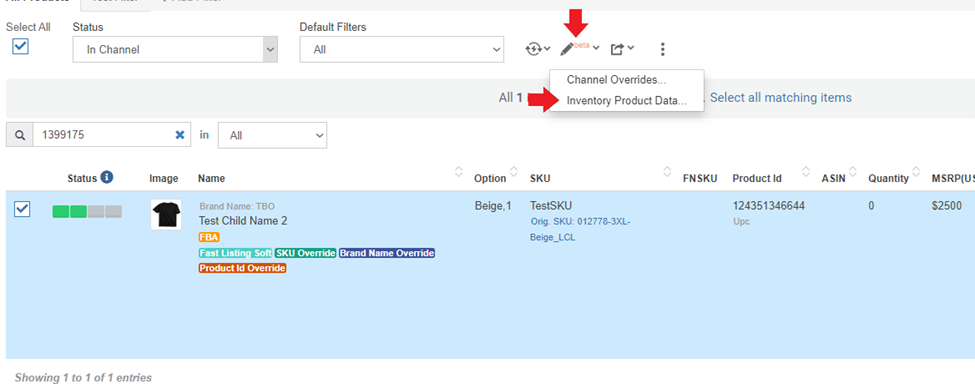This screenshot has width=975, height=389.
Task: Click the FNSKU column header
Action: 700,178
